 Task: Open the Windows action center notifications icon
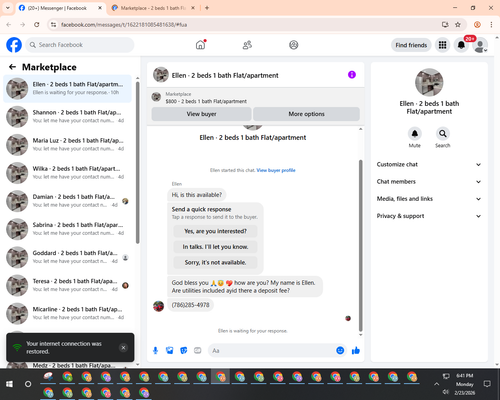487,384
